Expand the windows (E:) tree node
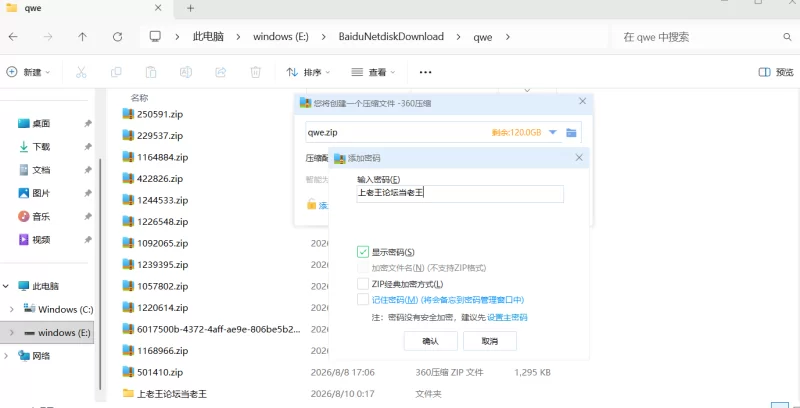The image size is (800, 408). tap(12, 333)
